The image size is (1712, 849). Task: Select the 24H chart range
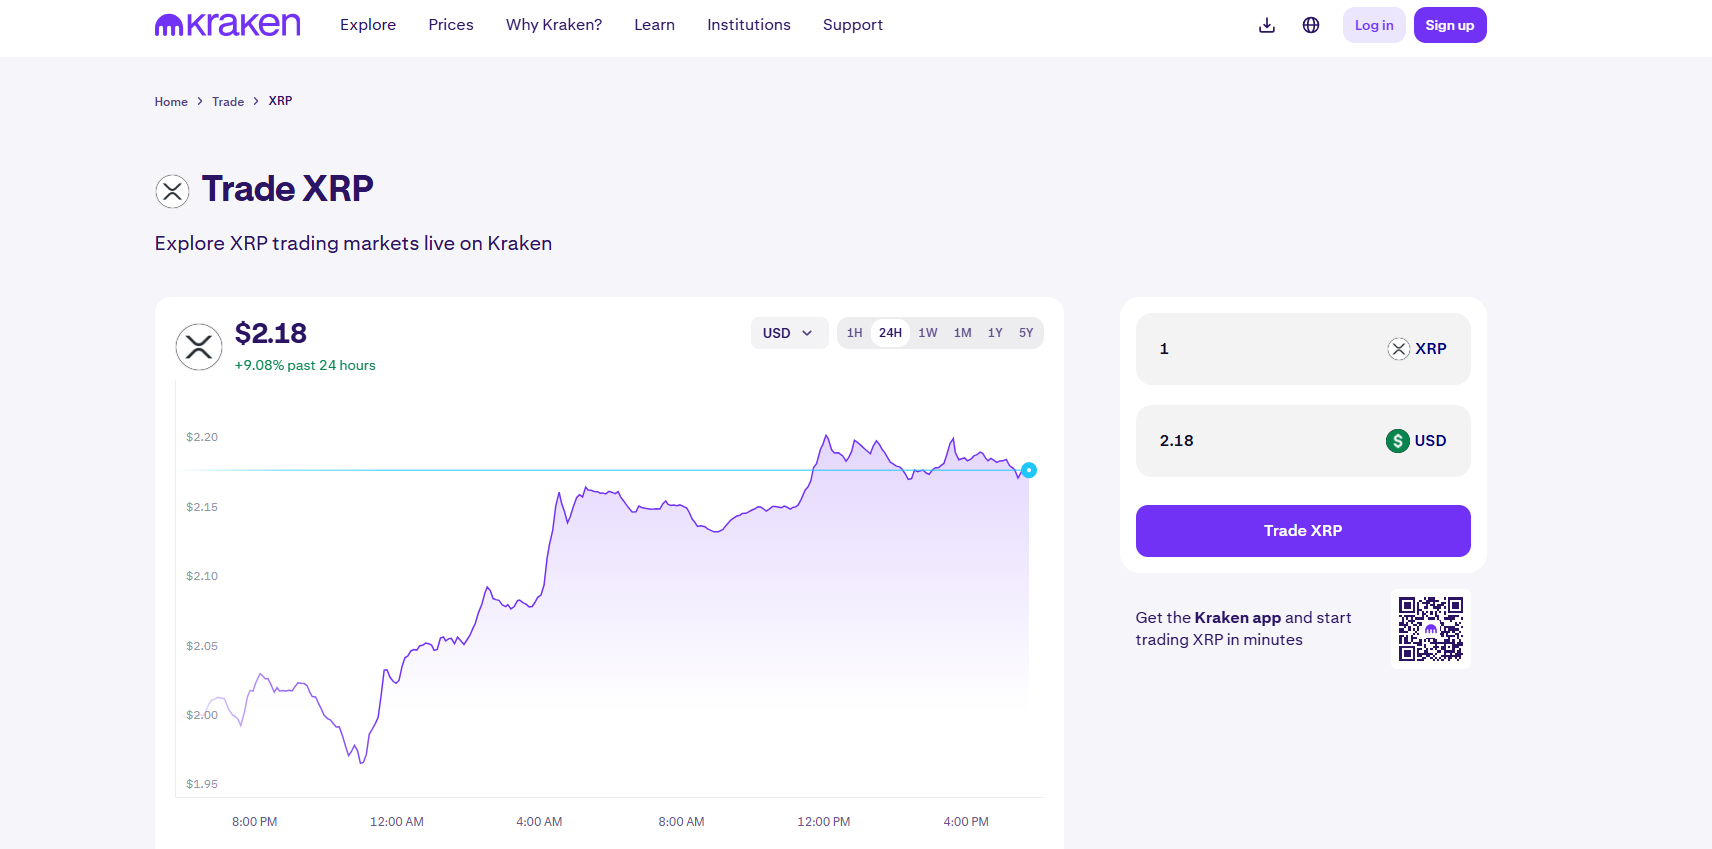890,333
